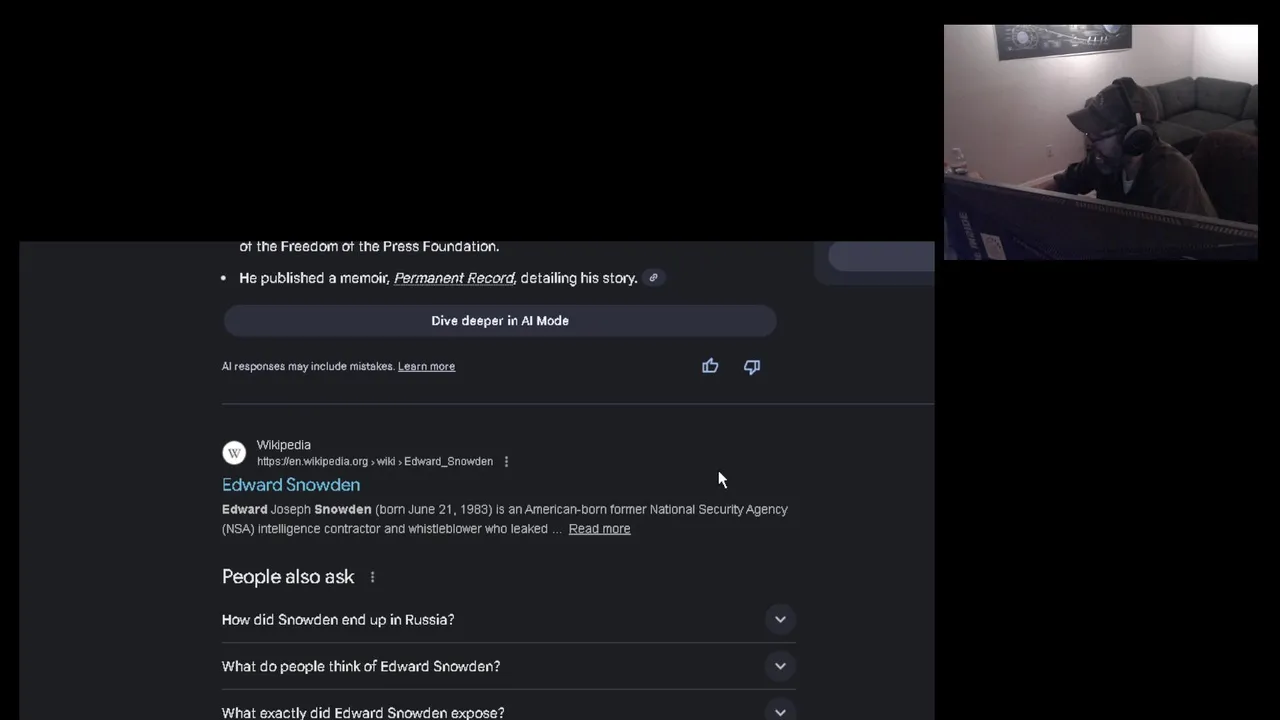The height and width of the screenshot is (720, 1280).
Task: Click the thumbs down feedback icon
Action: [752, 366]
